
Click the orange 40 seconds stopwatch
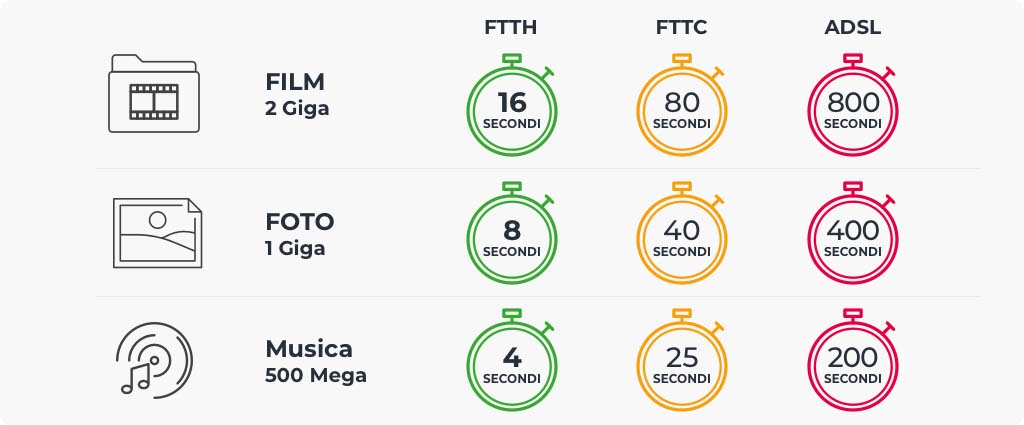(681, 233)
